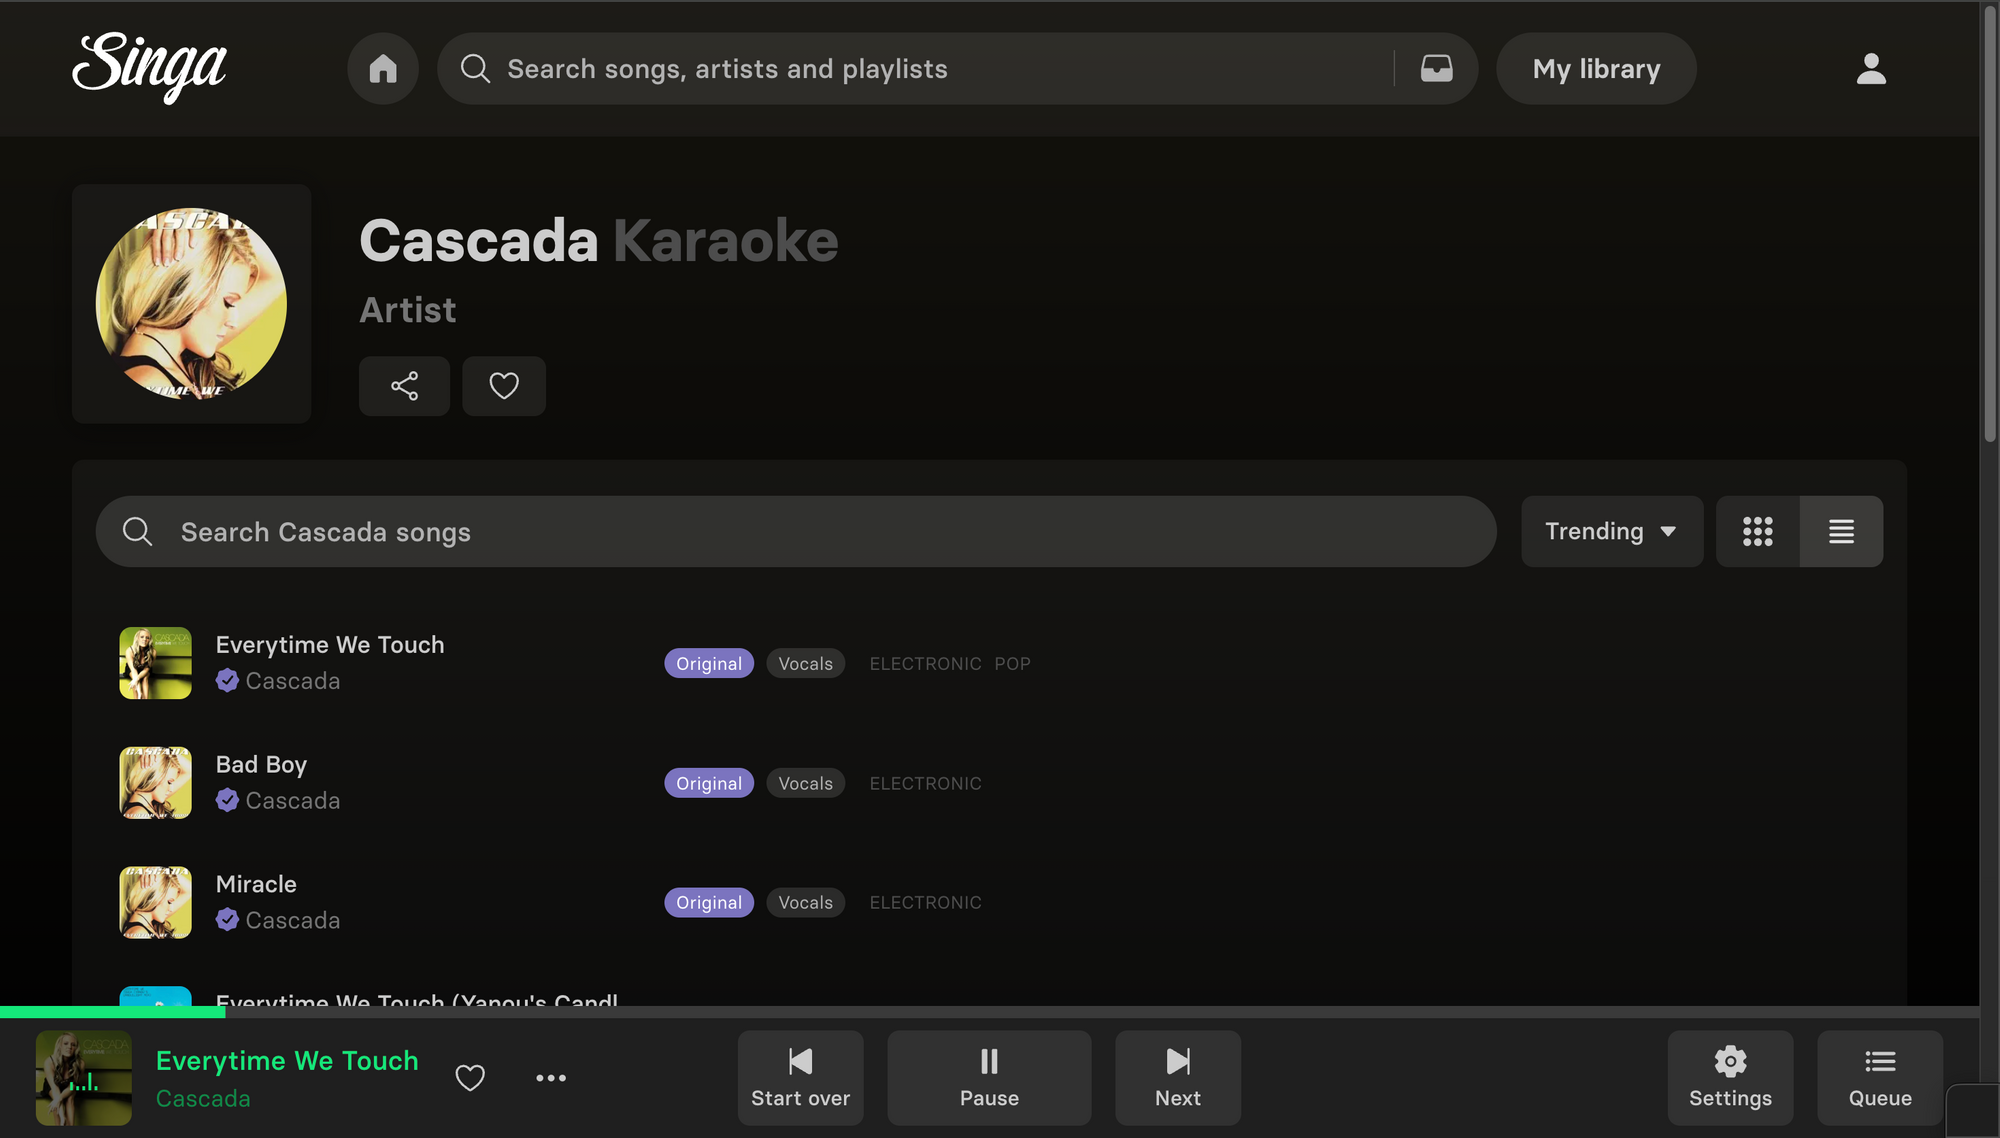The width and height of the screenshot is (2000, 1138).
Task: Click the page vertical scrollbar
Action: pyautogui.click(x=1990, y=225)
